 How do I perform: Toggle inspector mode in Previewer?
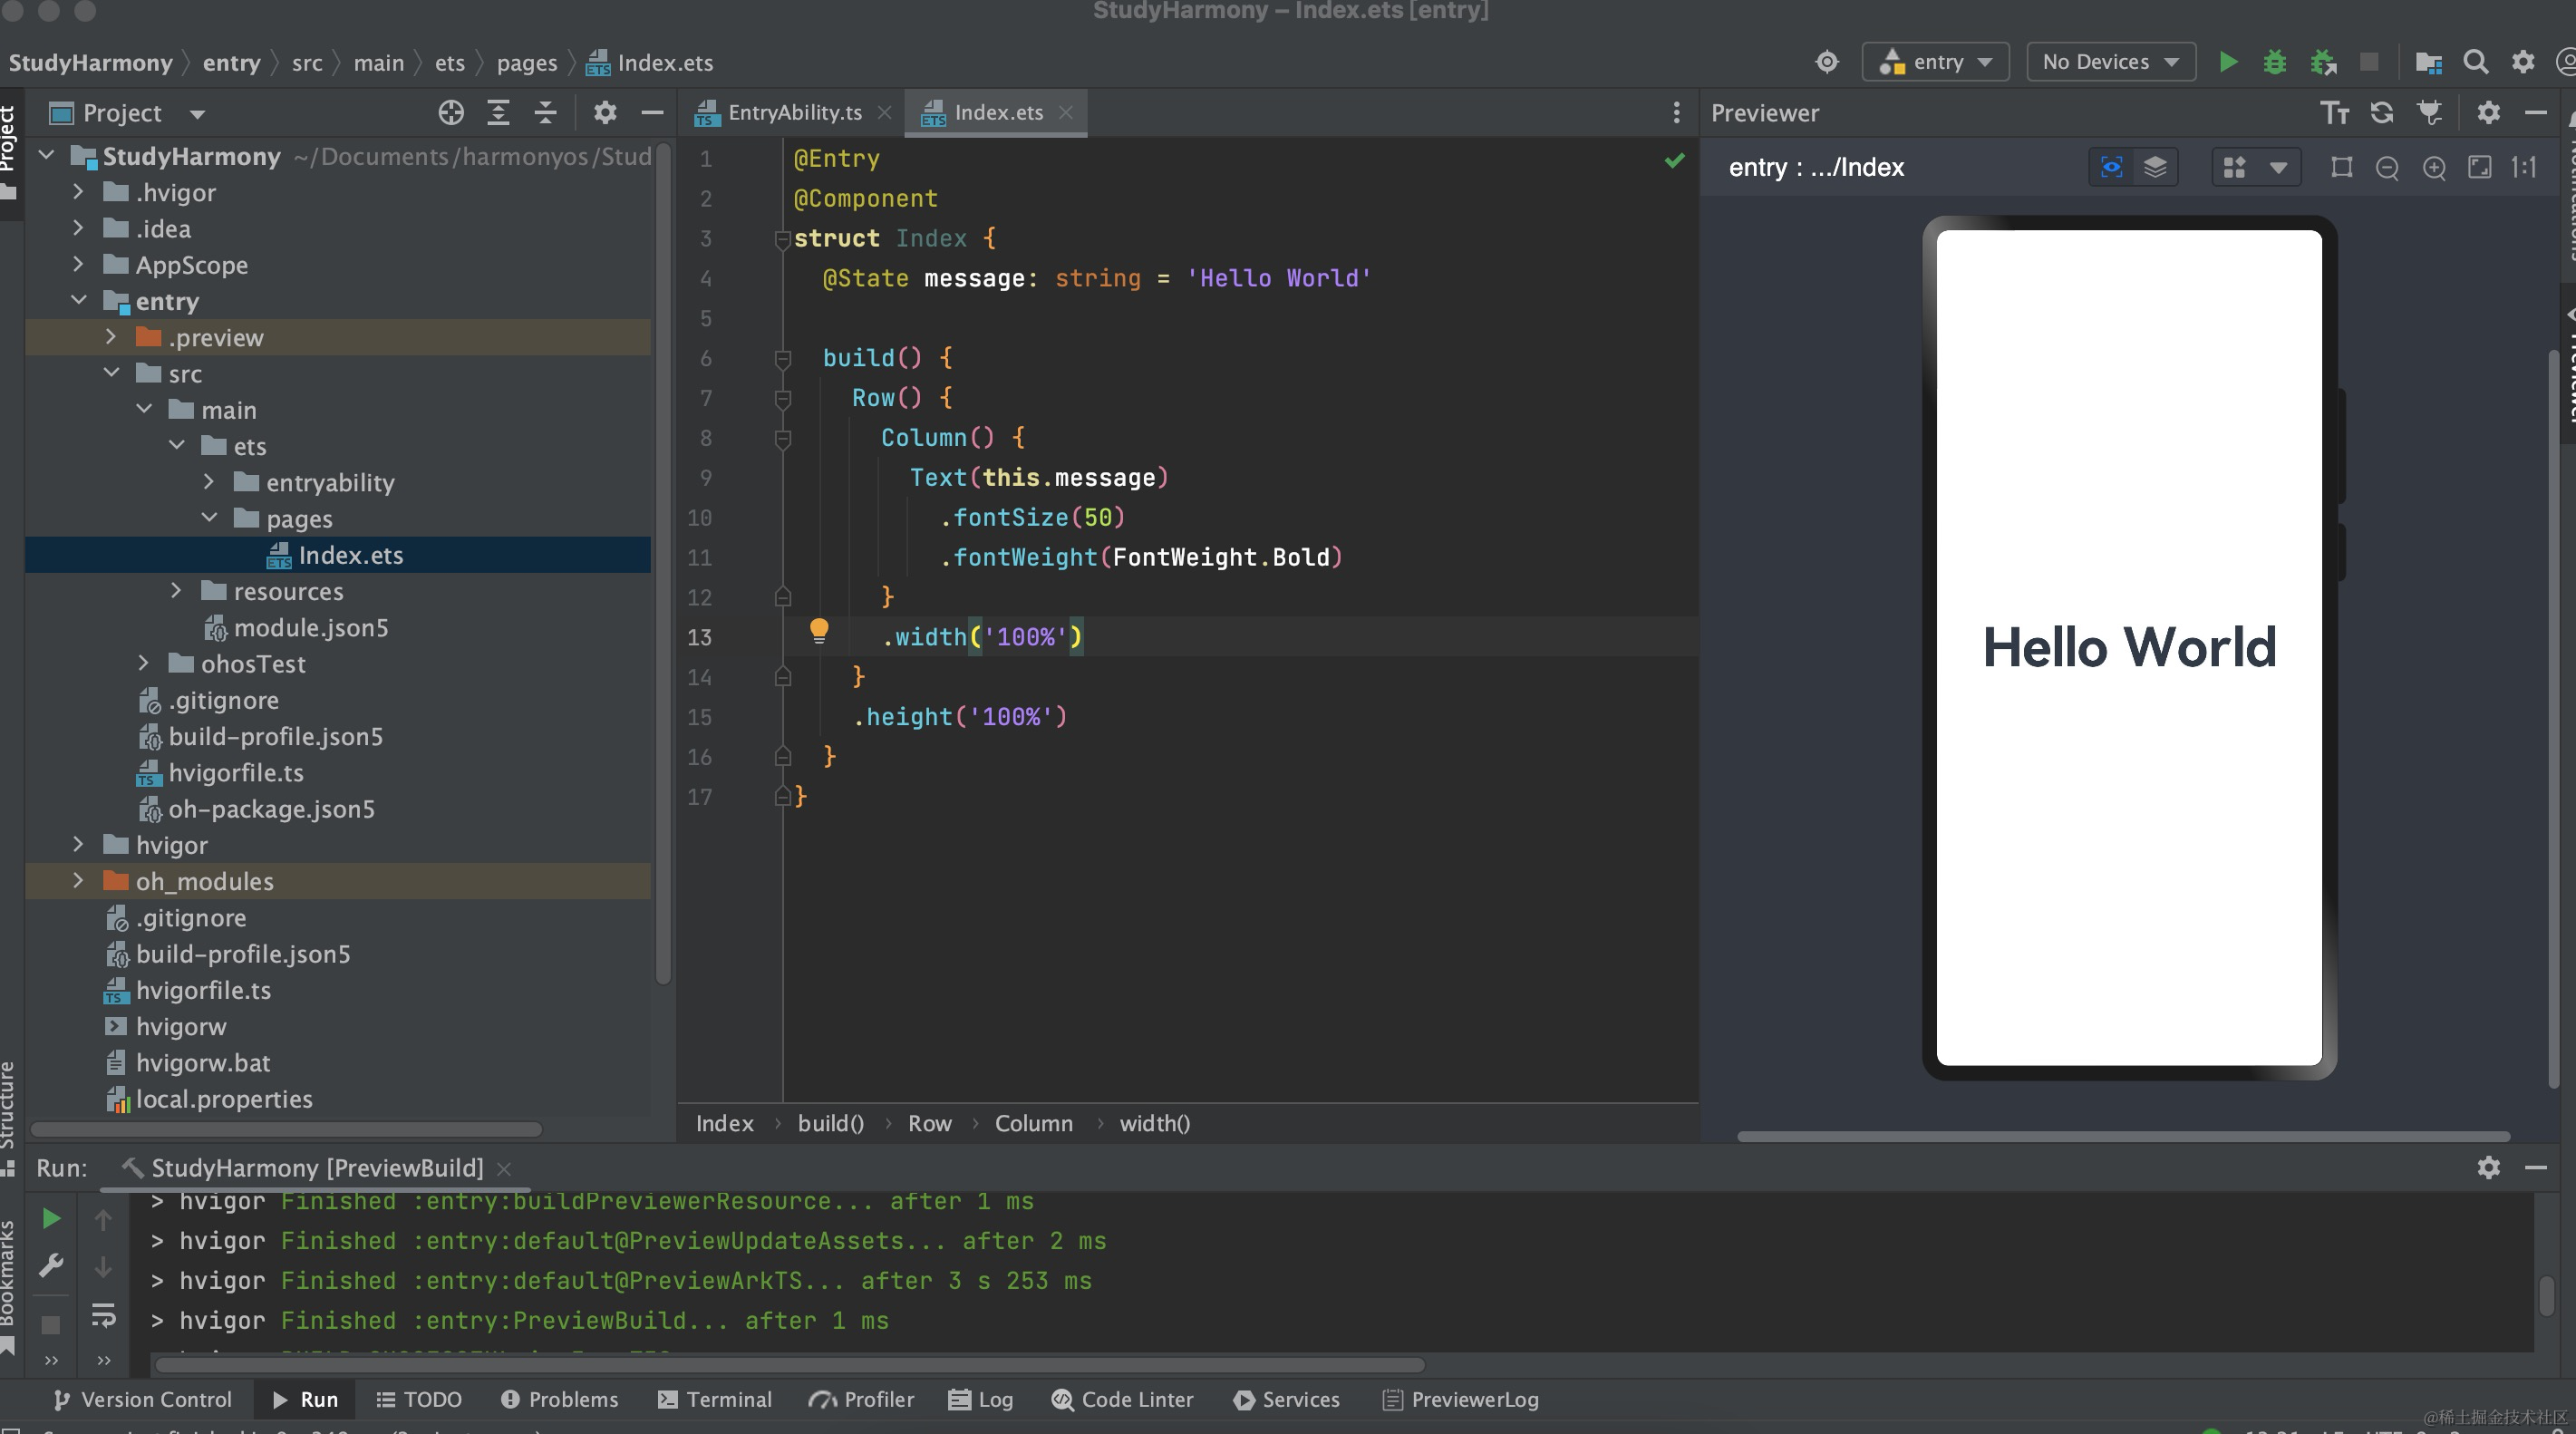[x=2111, y=167]
